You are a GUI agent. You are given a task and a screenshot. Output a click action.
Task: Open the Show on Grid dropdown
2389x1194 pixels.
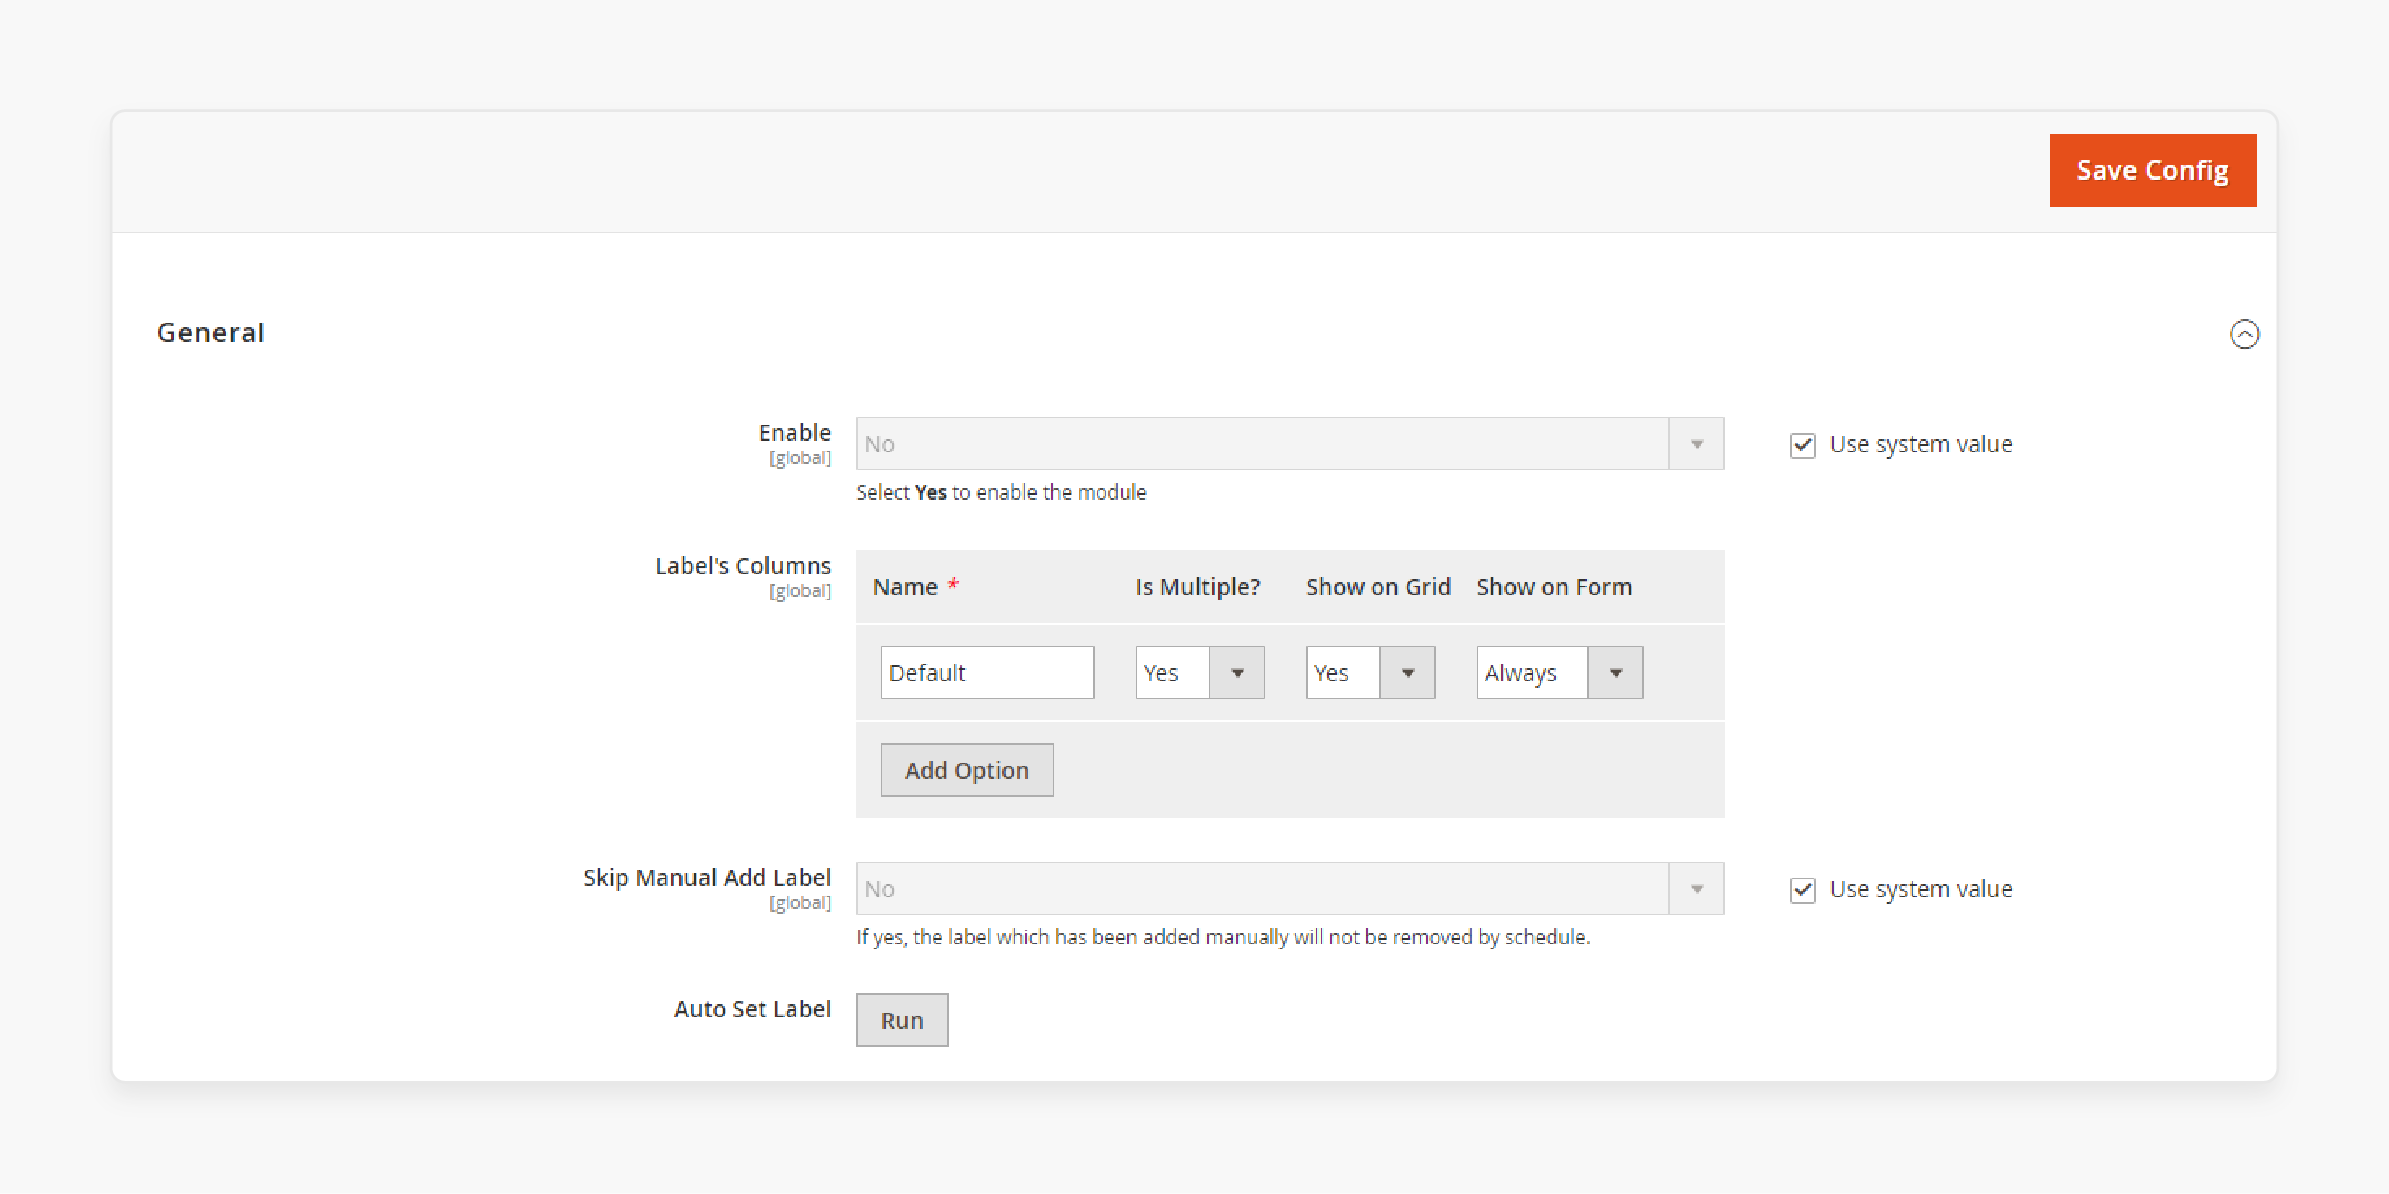tap(1370, 673)
